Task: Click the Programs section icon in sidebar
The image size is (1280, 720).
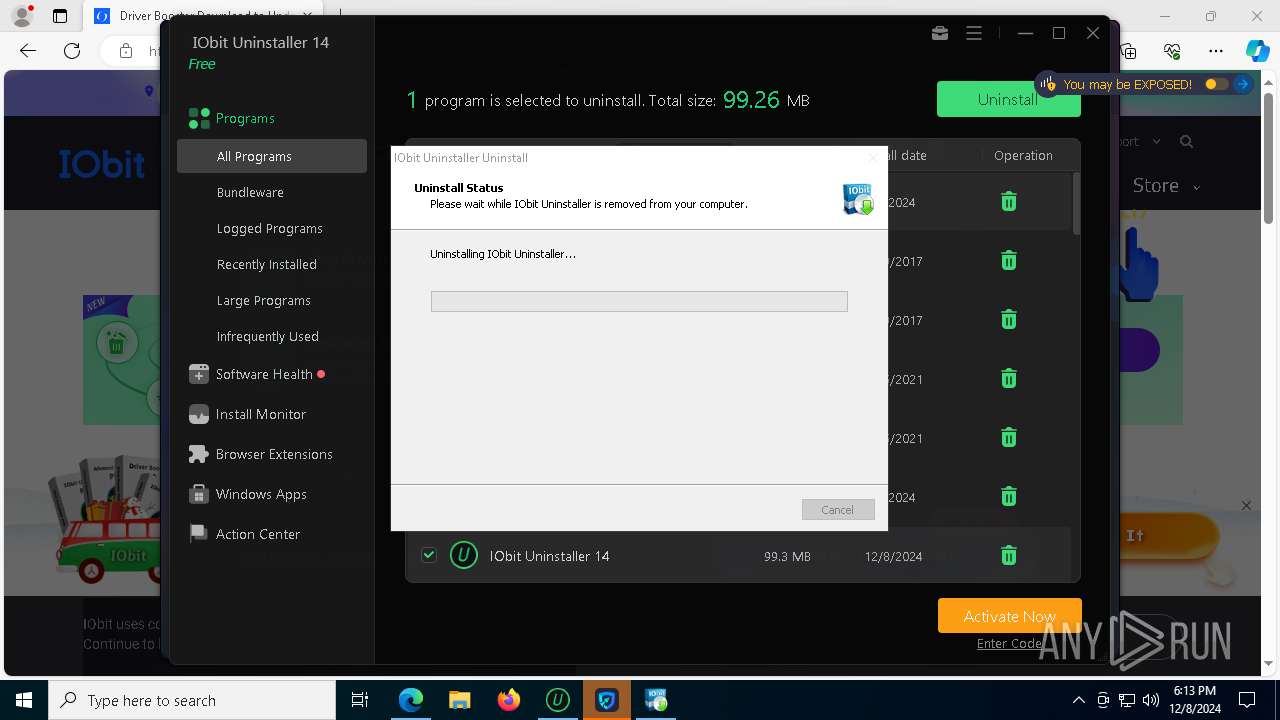Action: pos(199,118)
